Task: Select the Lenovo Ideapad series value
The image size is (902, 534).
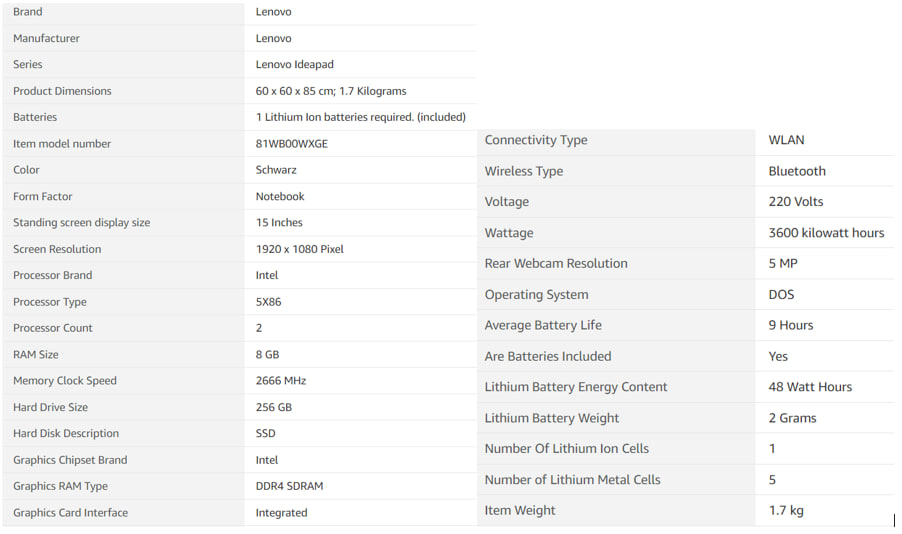Action: pos(295,64)
